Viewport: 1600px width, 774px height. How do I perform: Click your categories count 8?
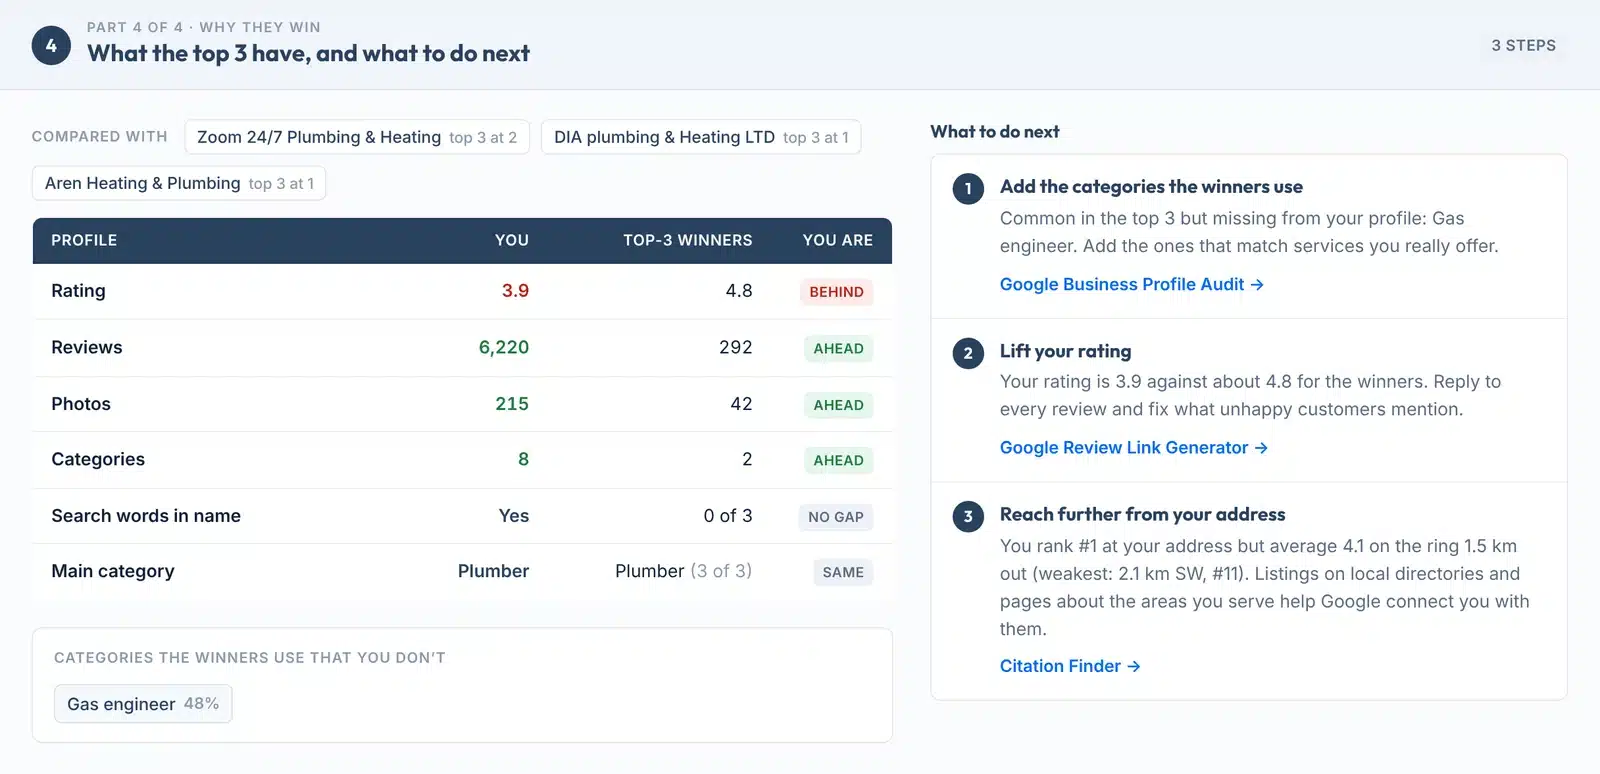pos(523,459)
